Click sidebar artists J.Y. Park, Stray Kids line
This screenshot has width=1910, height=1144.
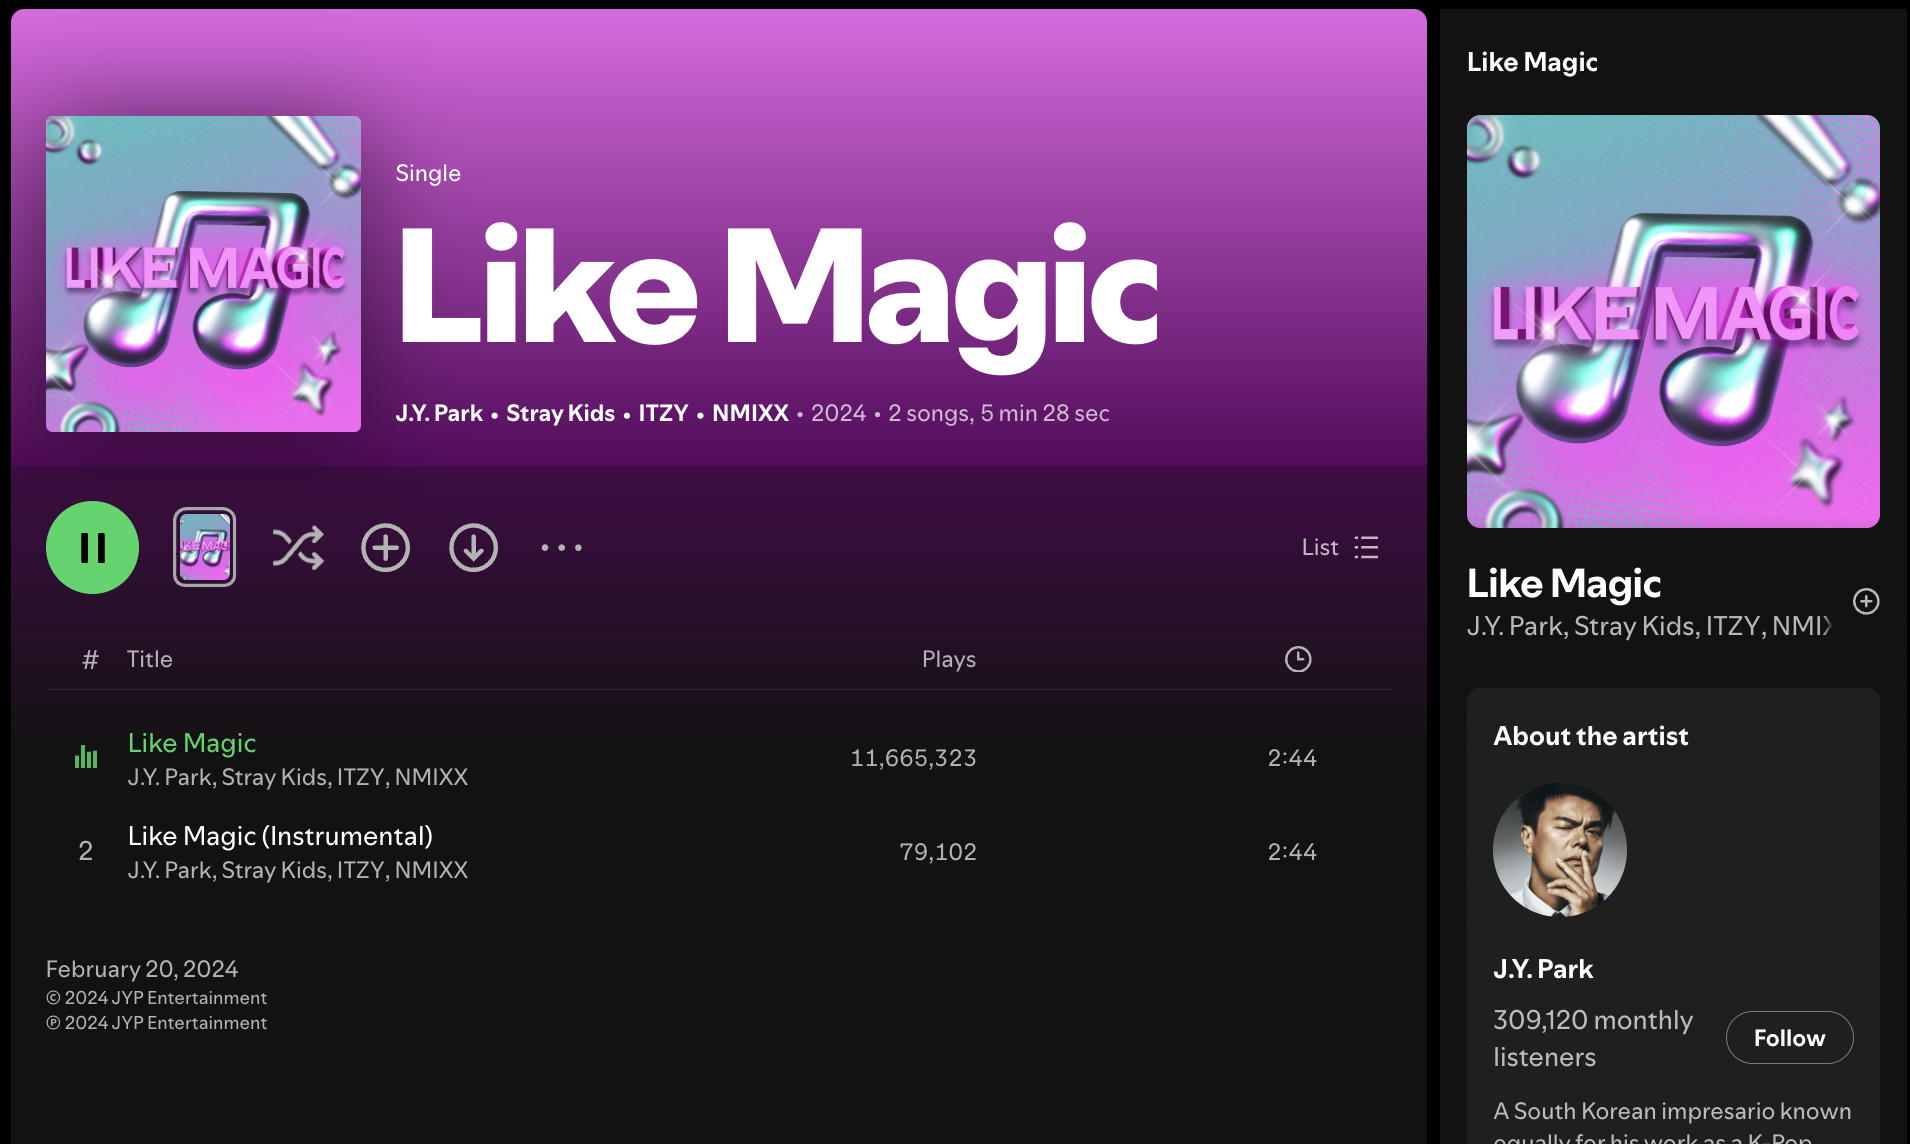point(1648,626)
